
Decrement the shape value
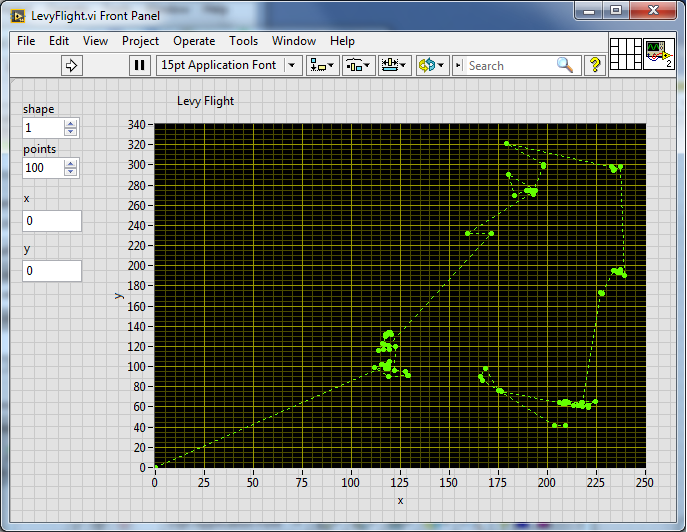(x=70, y=132)
